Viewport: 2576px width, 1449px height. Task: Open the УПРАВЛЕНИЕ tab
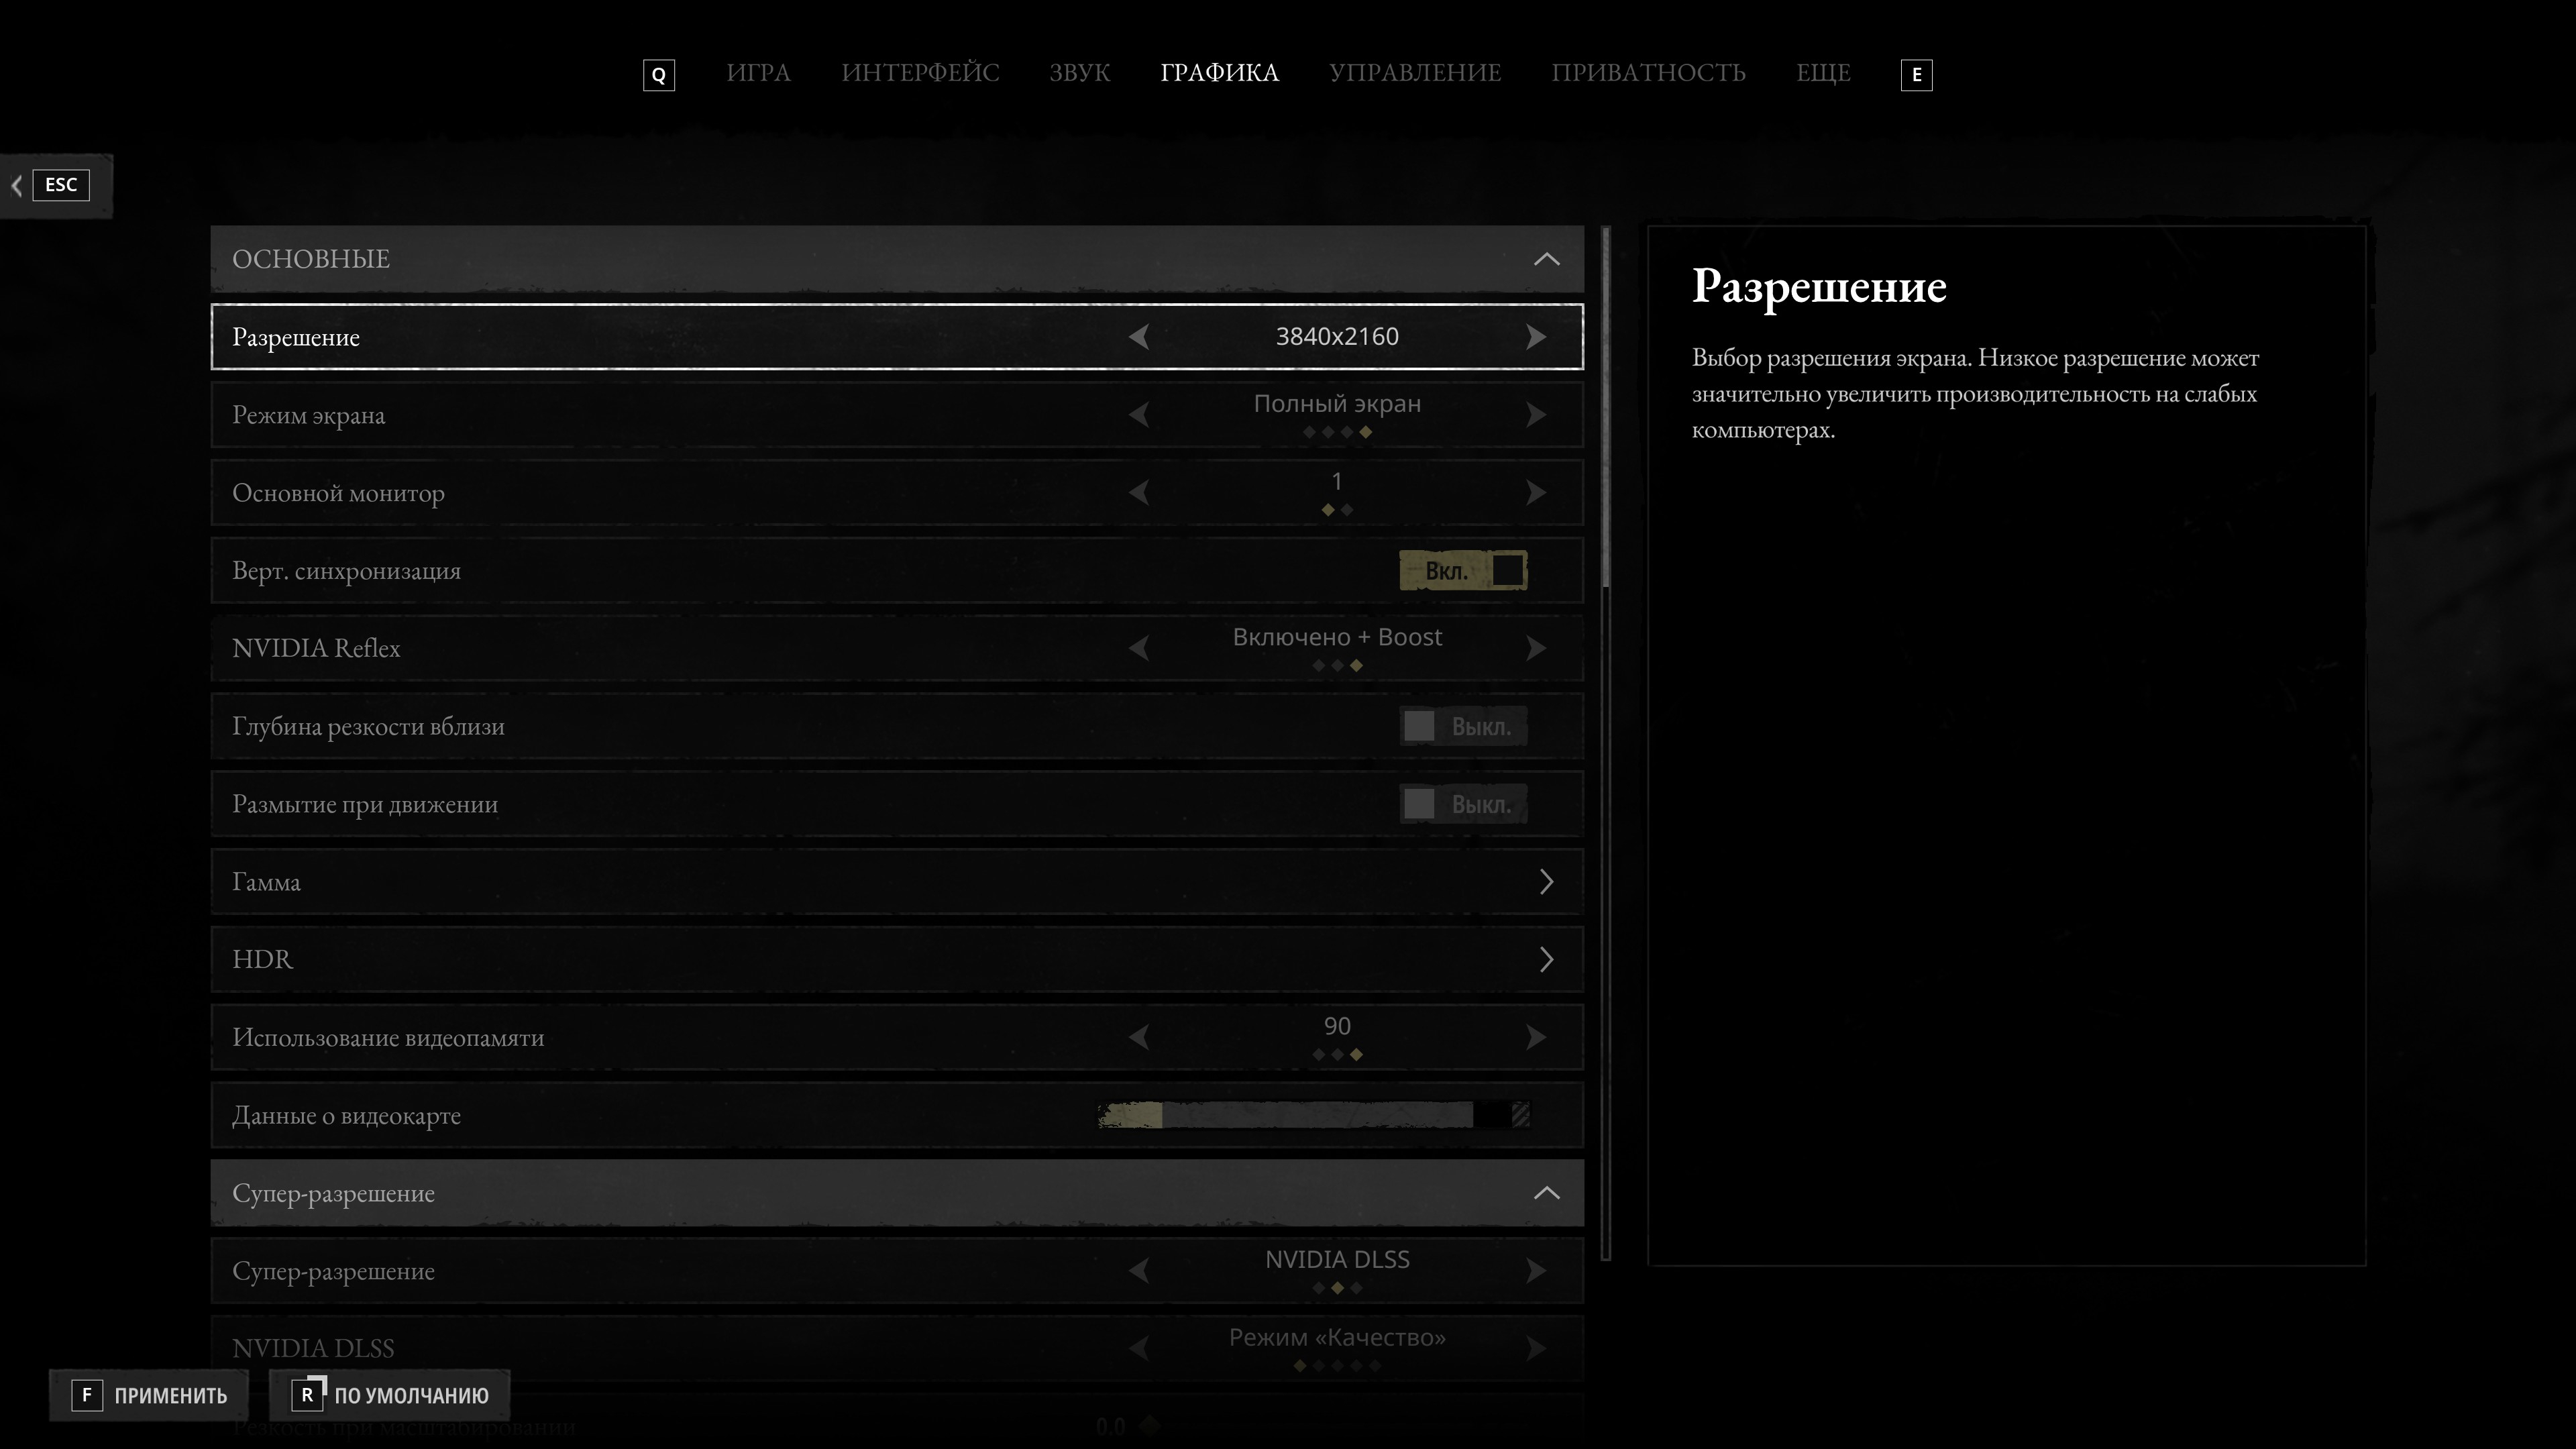tap(1414, 73)
